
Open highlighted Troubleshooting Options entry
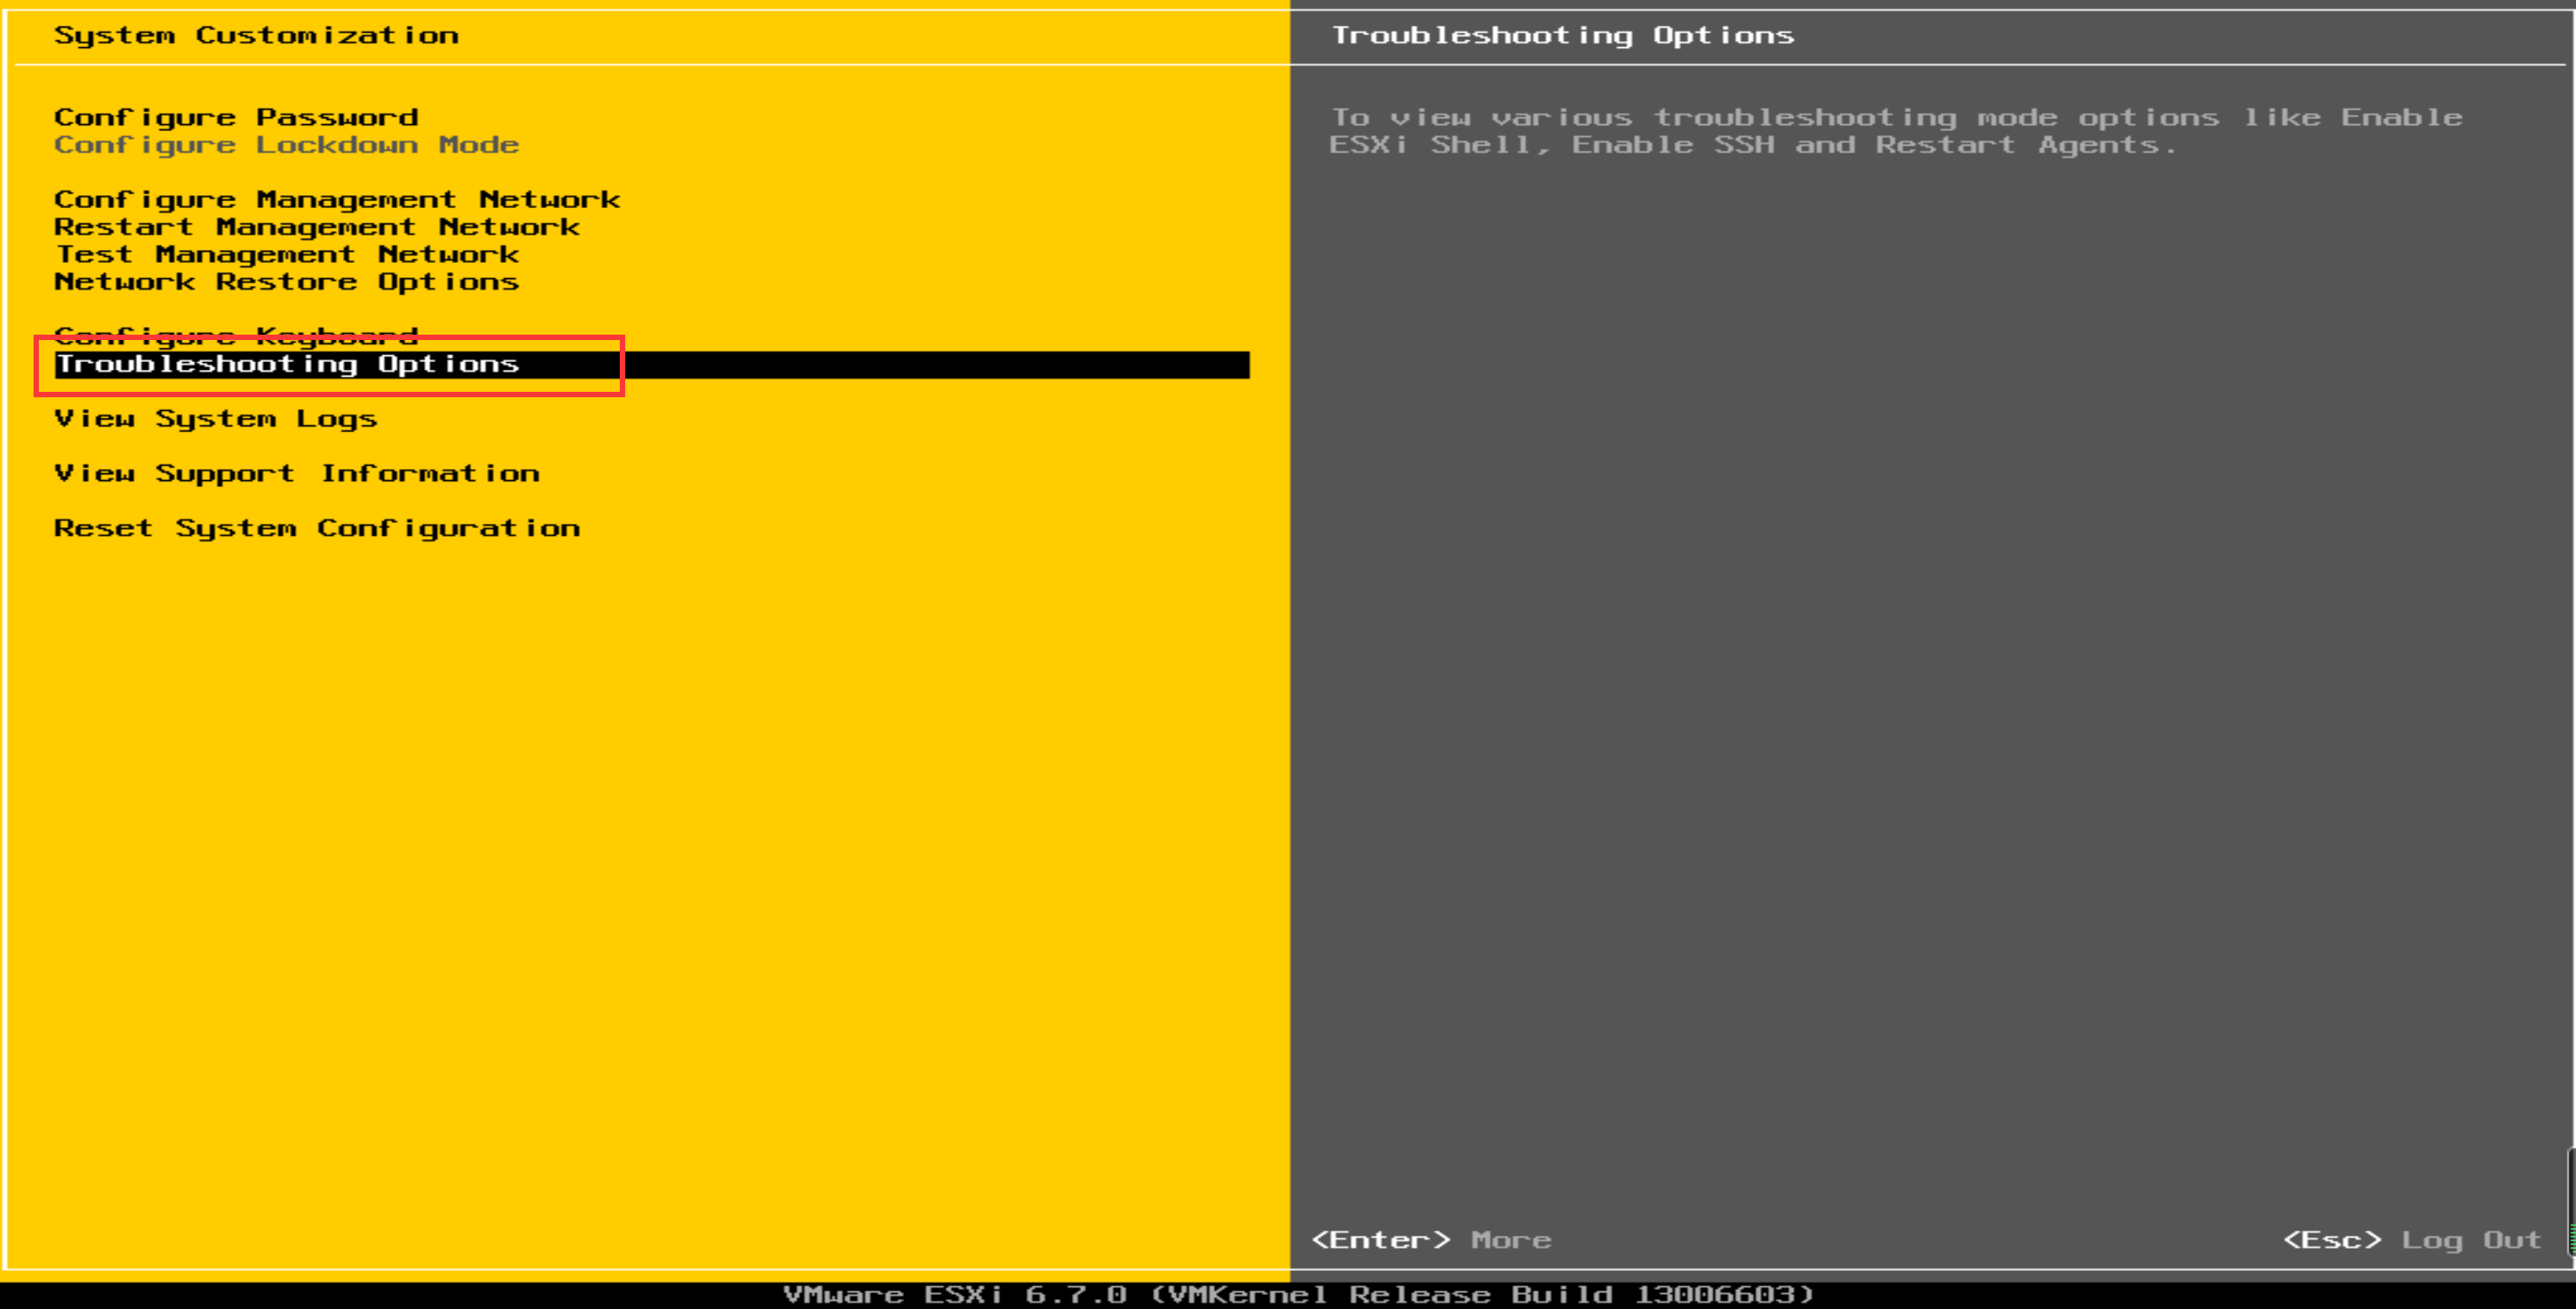tap(652, 365)
